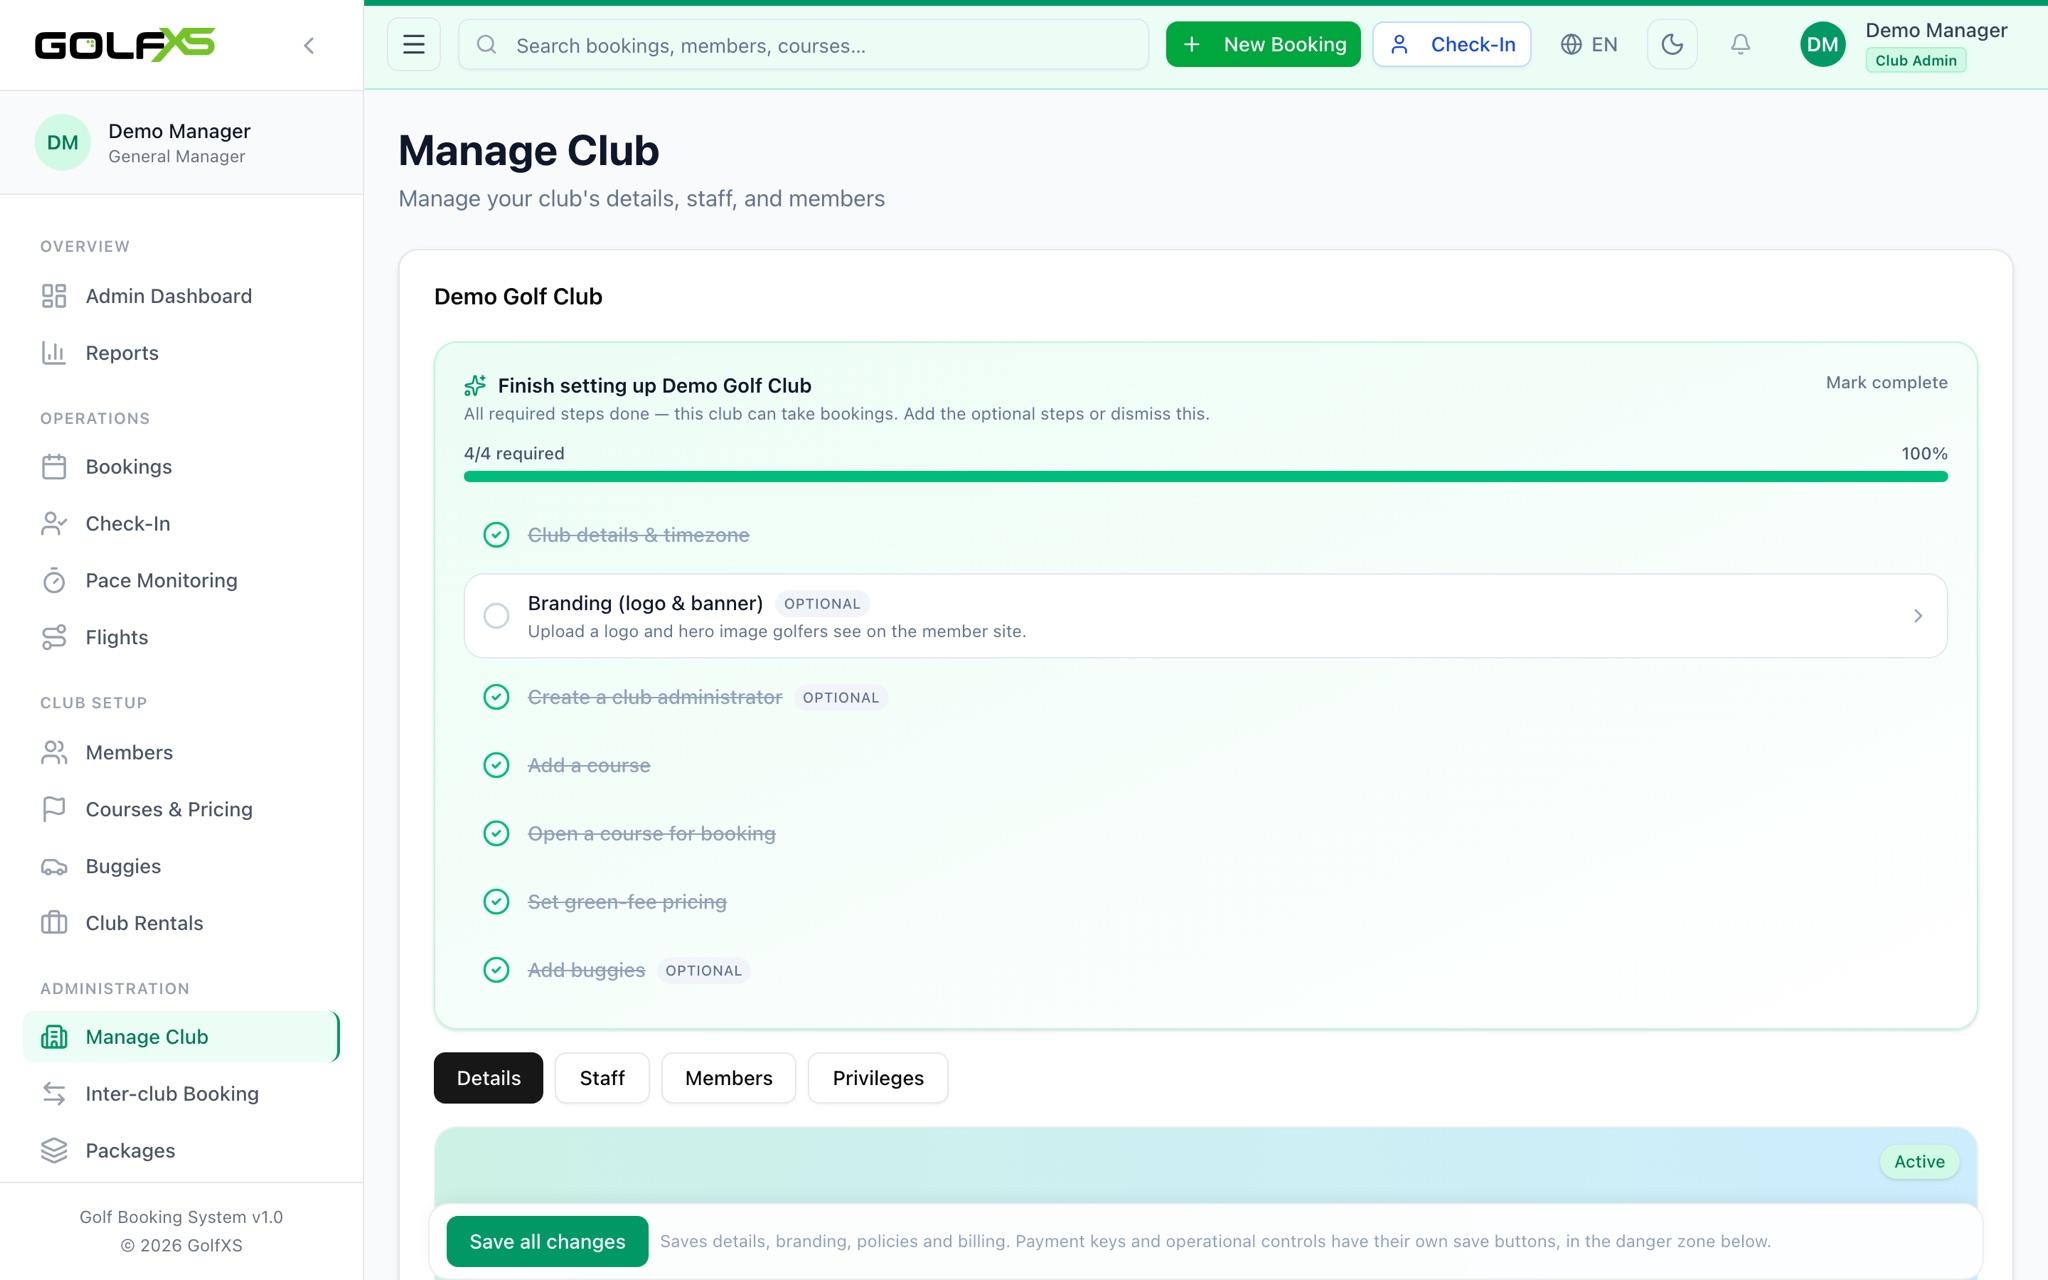Click the Create a club administrator checkmark
The height and width of the screenshot is (1280, 2048).
tap(496, 697)
